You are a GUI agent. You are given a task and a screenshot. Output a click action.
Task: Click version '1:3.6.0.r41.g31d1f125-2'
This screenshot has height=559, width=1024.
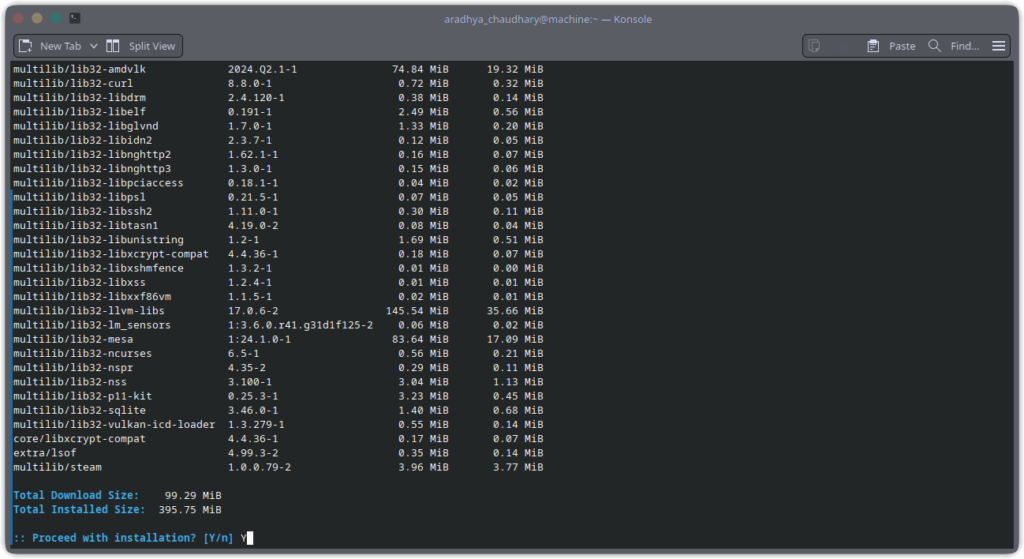click(300, 325)
